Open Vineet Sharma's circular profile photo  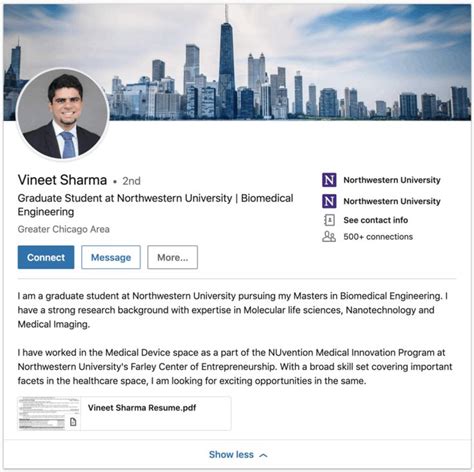(x=63, y=114)
